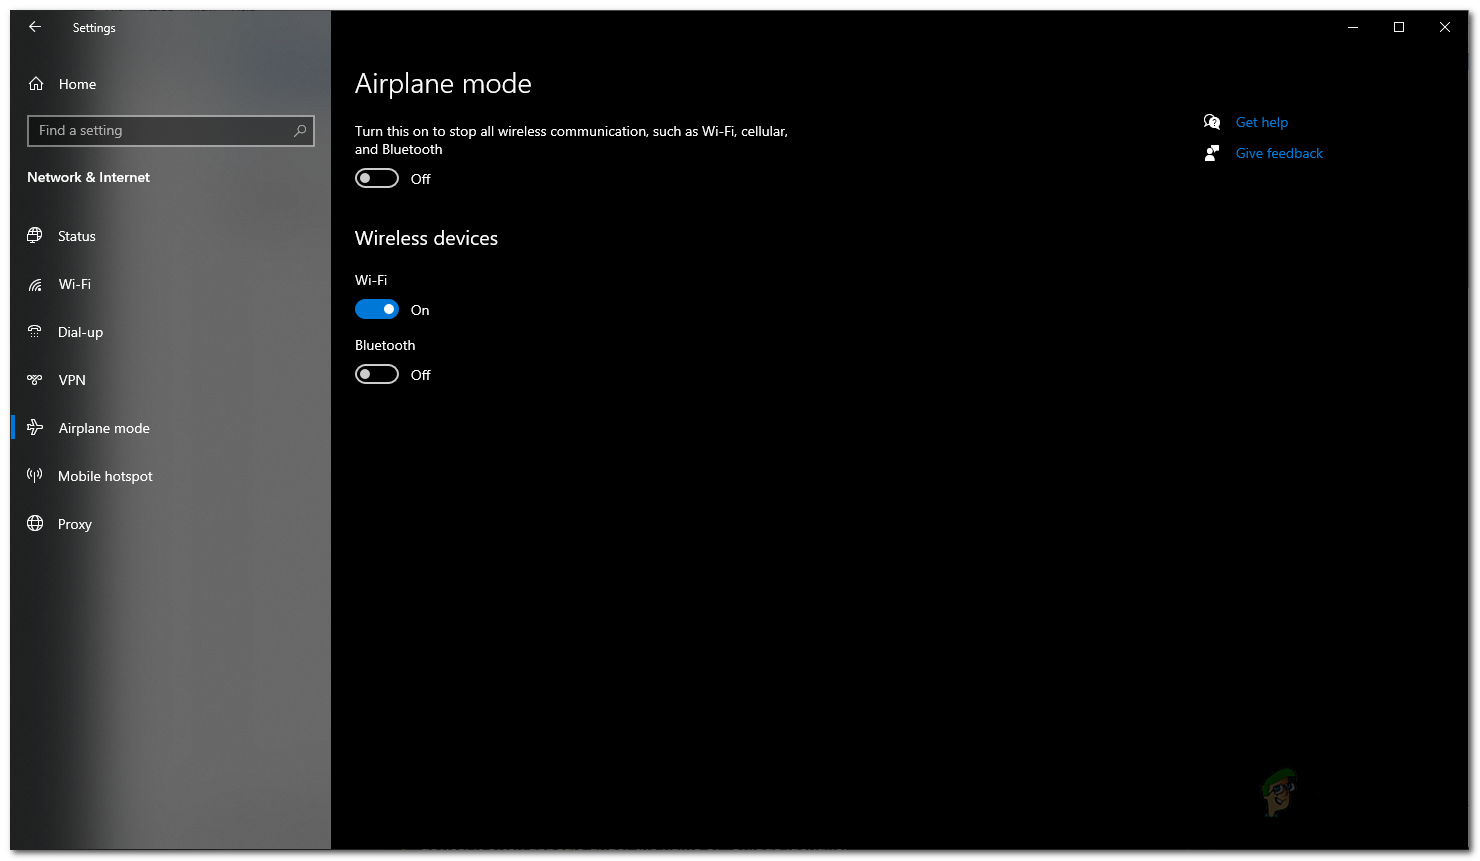This screenshot has width=1480, height=861.
Task: Turn on Airplane mode toggle
Action: [x=377, y=178]
